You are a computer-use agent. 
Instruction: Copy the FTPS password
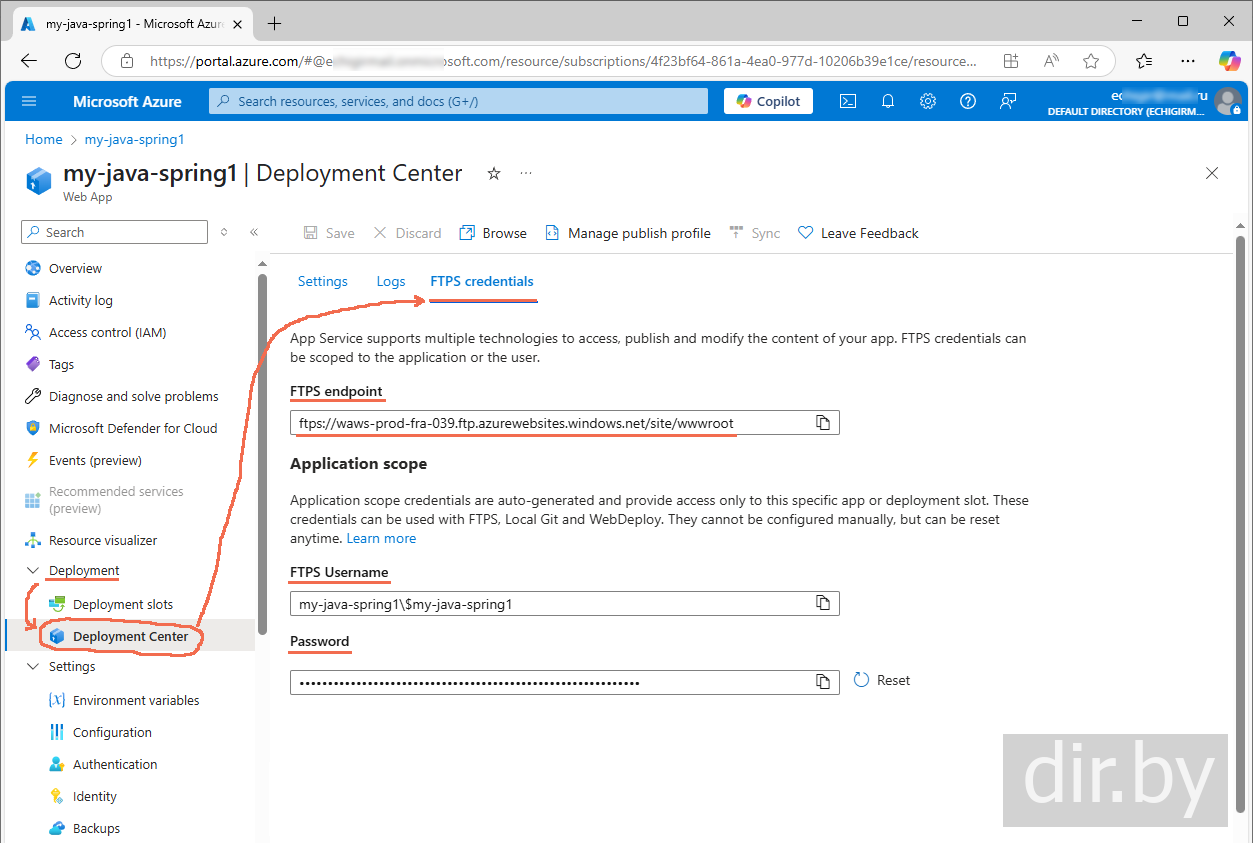(822, 682)
